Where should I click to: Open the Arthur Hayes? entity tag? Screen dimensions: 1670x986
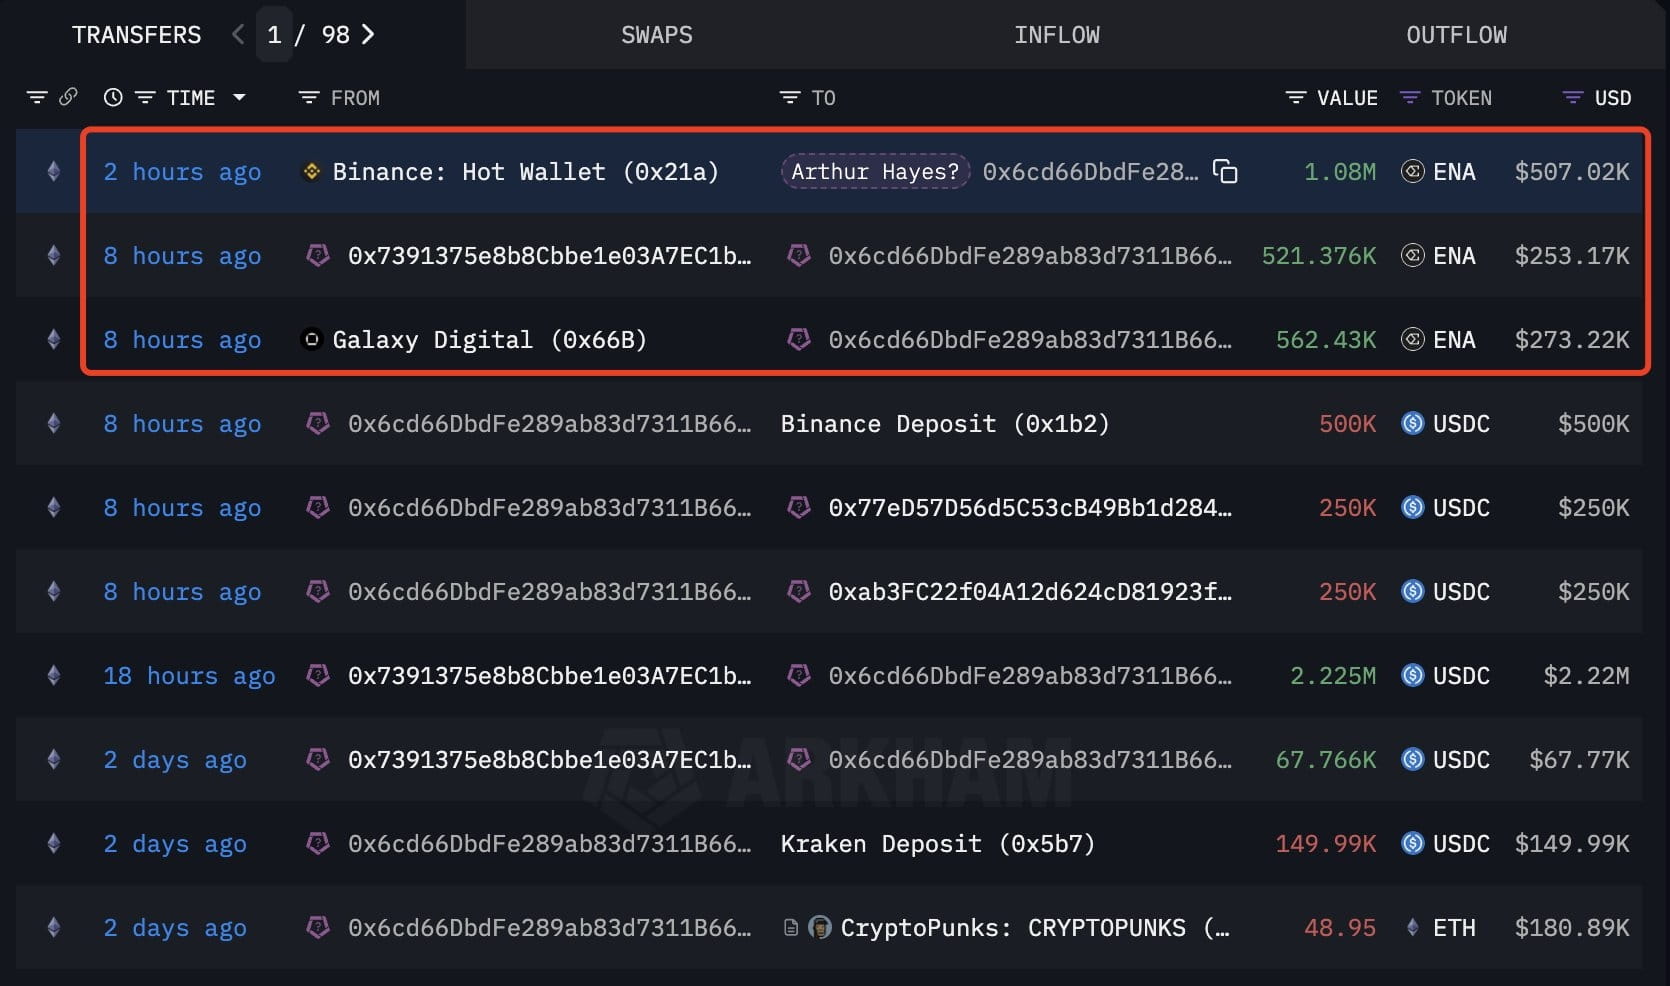pyautogui.click(x=875, y=172)
